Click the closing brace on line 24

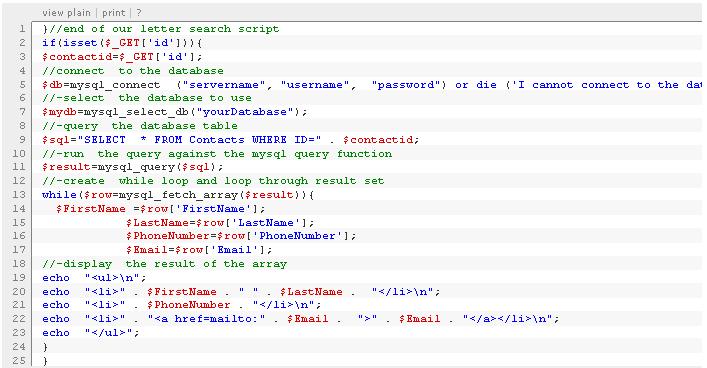click(x=45, y=347)
